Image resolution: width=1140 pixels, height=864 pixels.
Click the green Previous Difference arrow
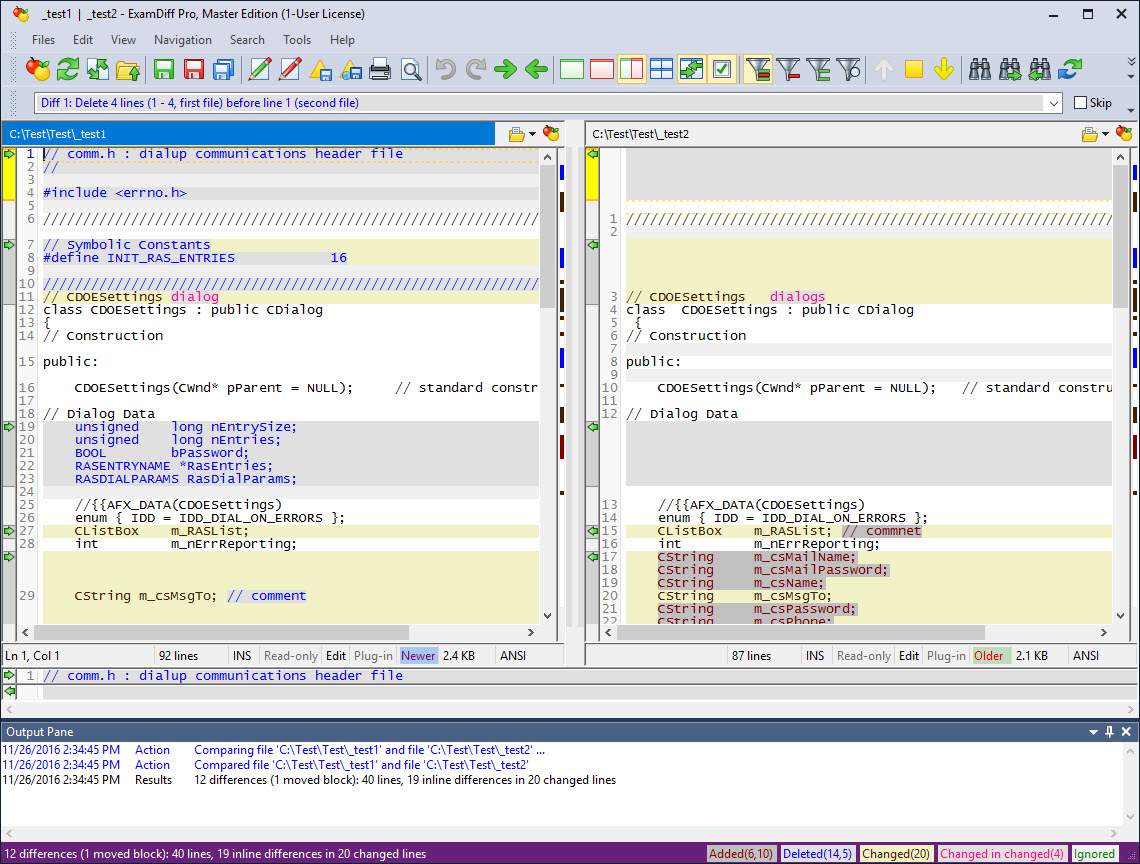pyautogui.click(x=537, y=69)
